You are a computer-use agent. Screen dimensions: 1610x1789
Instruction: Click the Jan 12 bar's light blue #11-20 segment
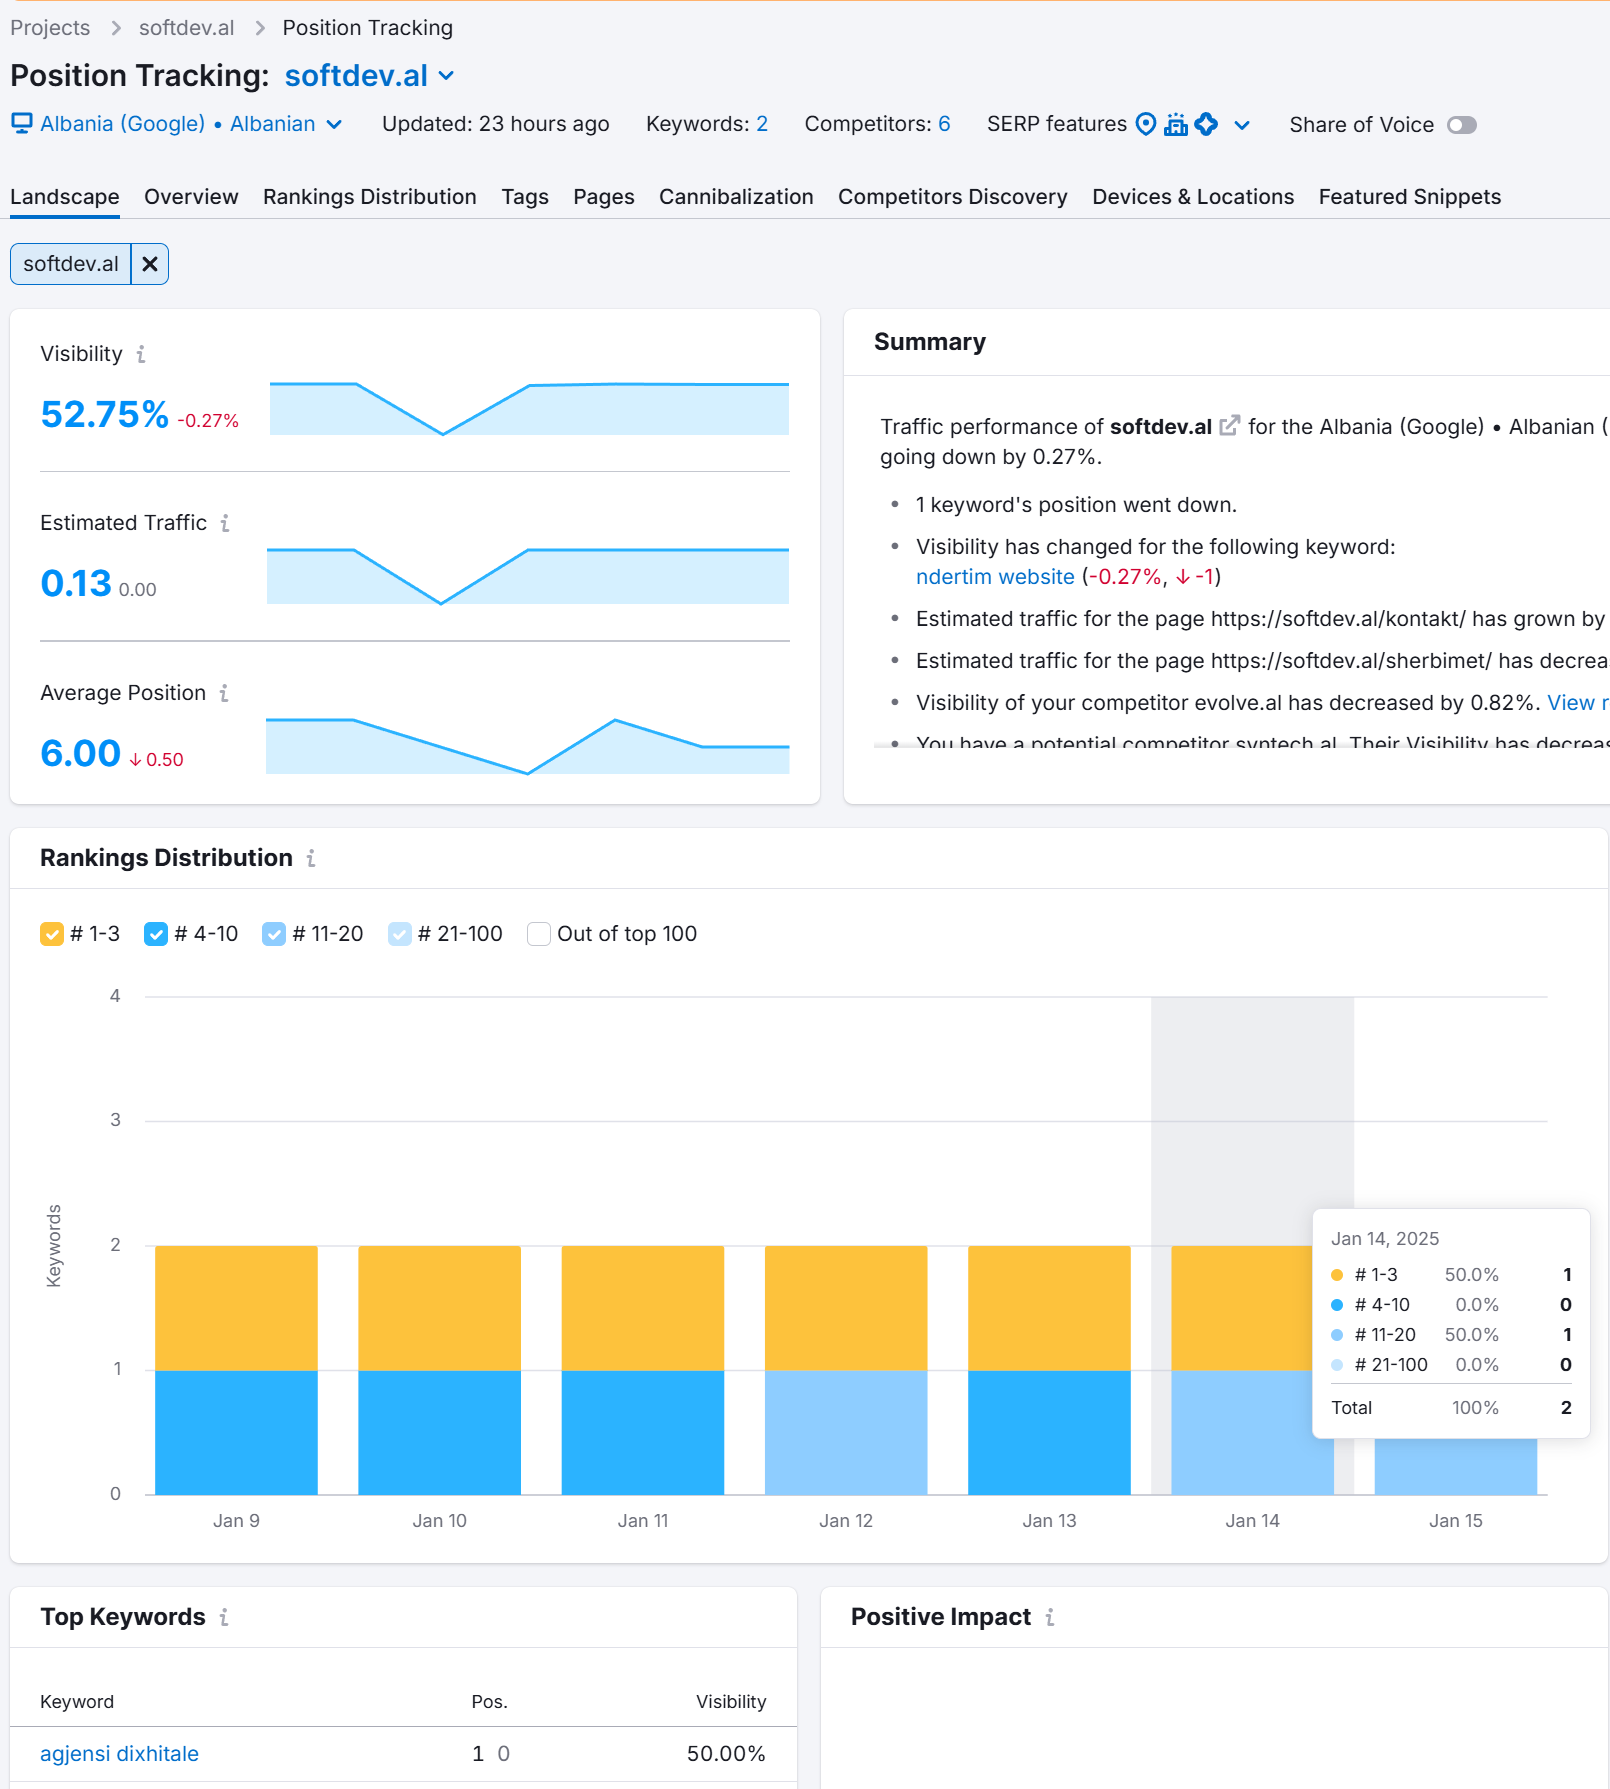(x=846, y=1433)
